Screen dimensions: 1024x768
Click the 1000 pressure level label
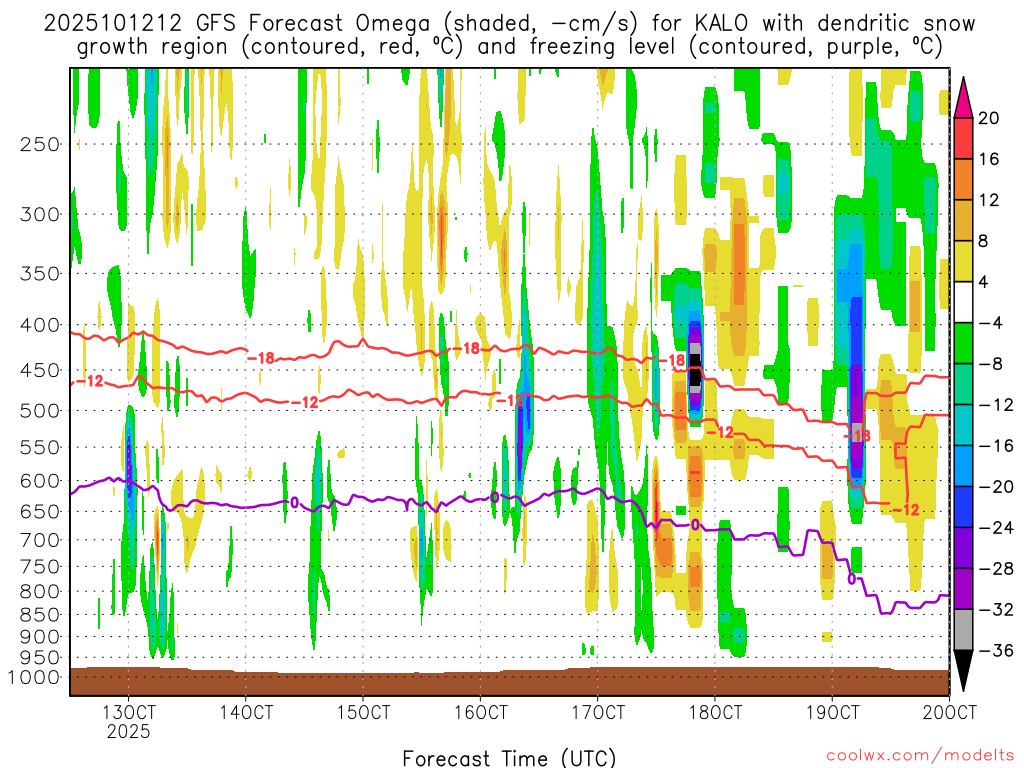click(34, 677)
